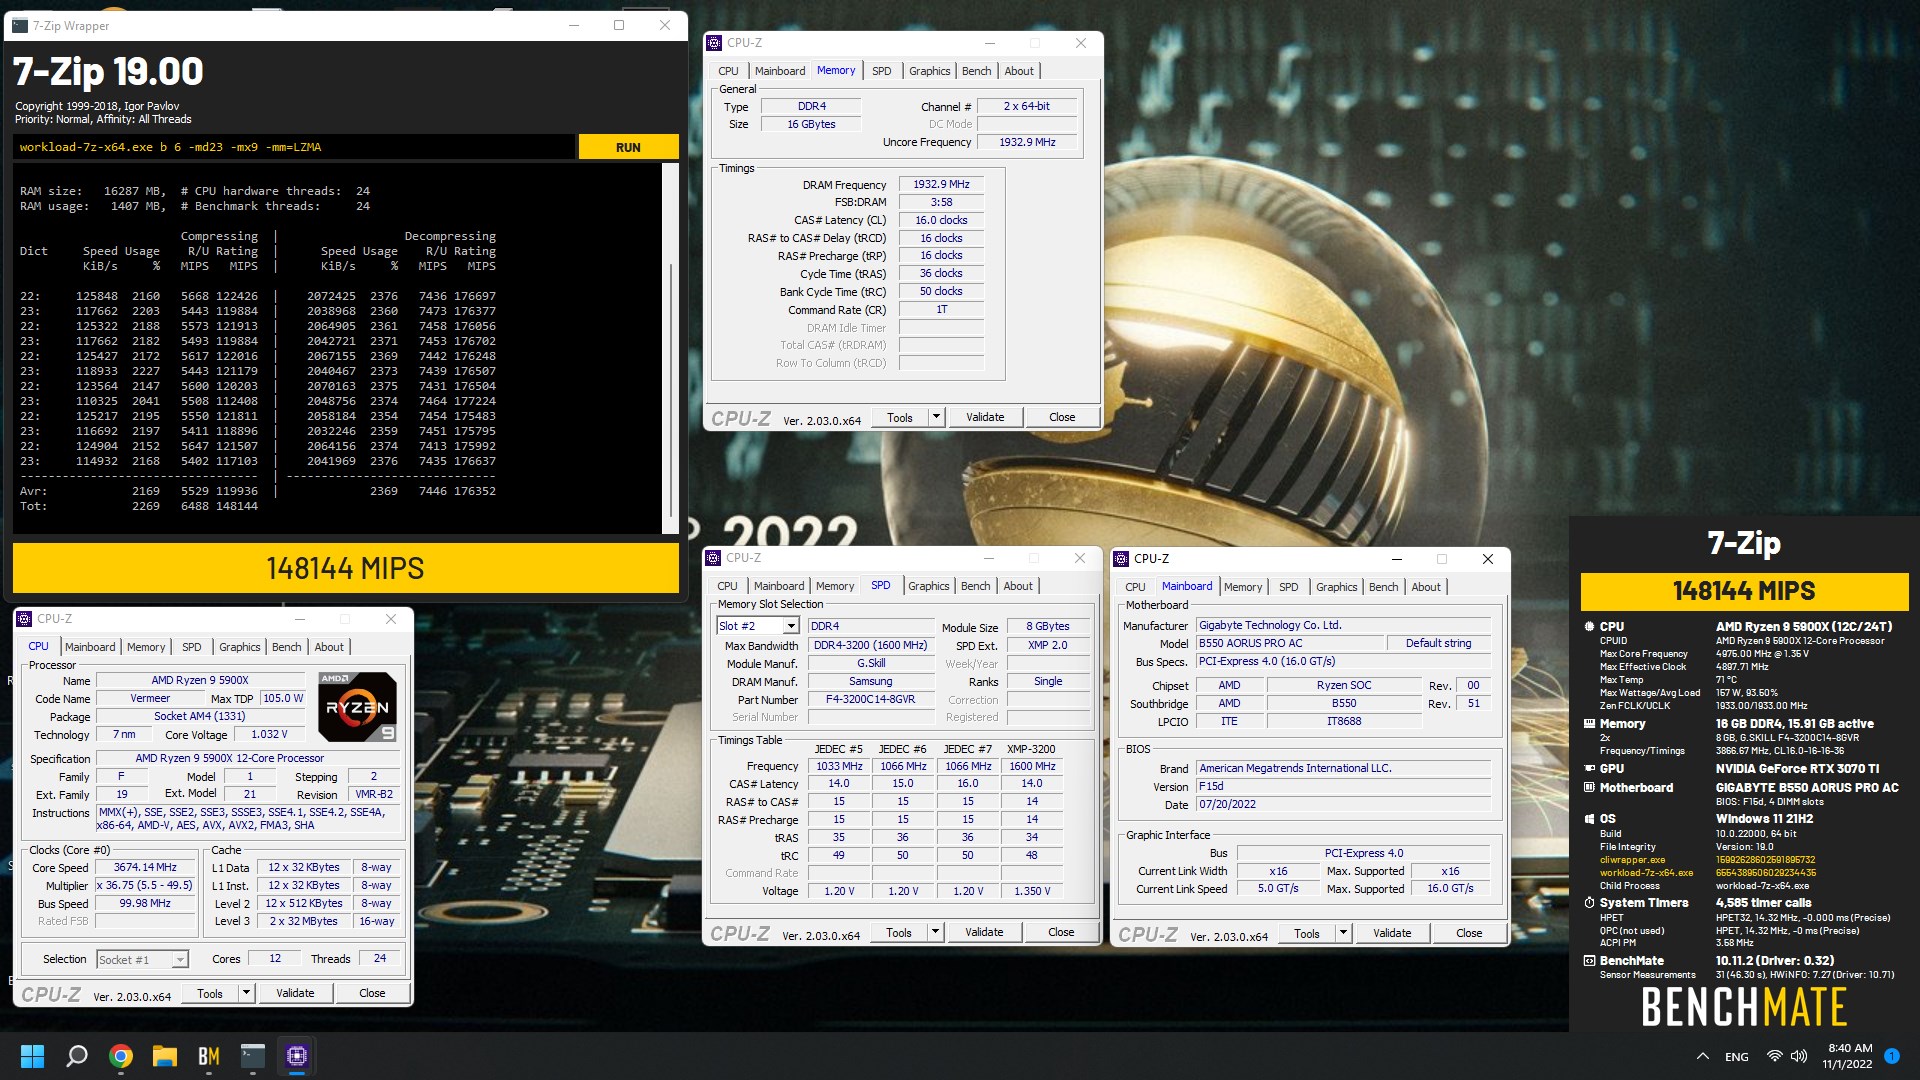Open BenchMate taskbar icon

pyautogui.click(x=209, y=1056)
